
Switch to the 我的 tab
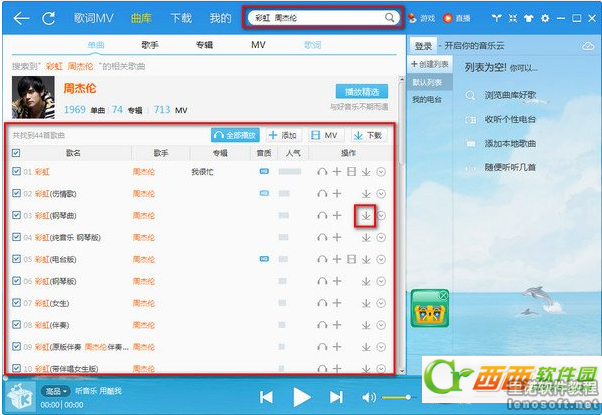click(x=220, y=18)
